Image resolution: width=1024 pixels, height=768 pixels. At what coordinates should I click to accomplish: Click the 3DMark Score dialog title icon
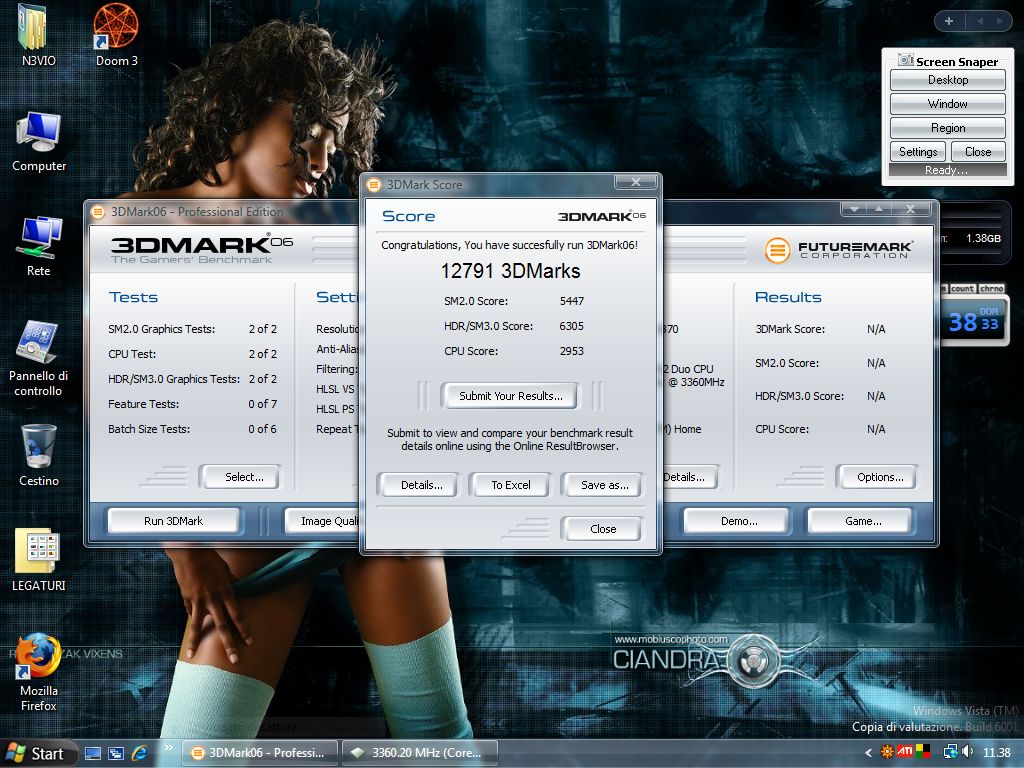pos(374,185)
